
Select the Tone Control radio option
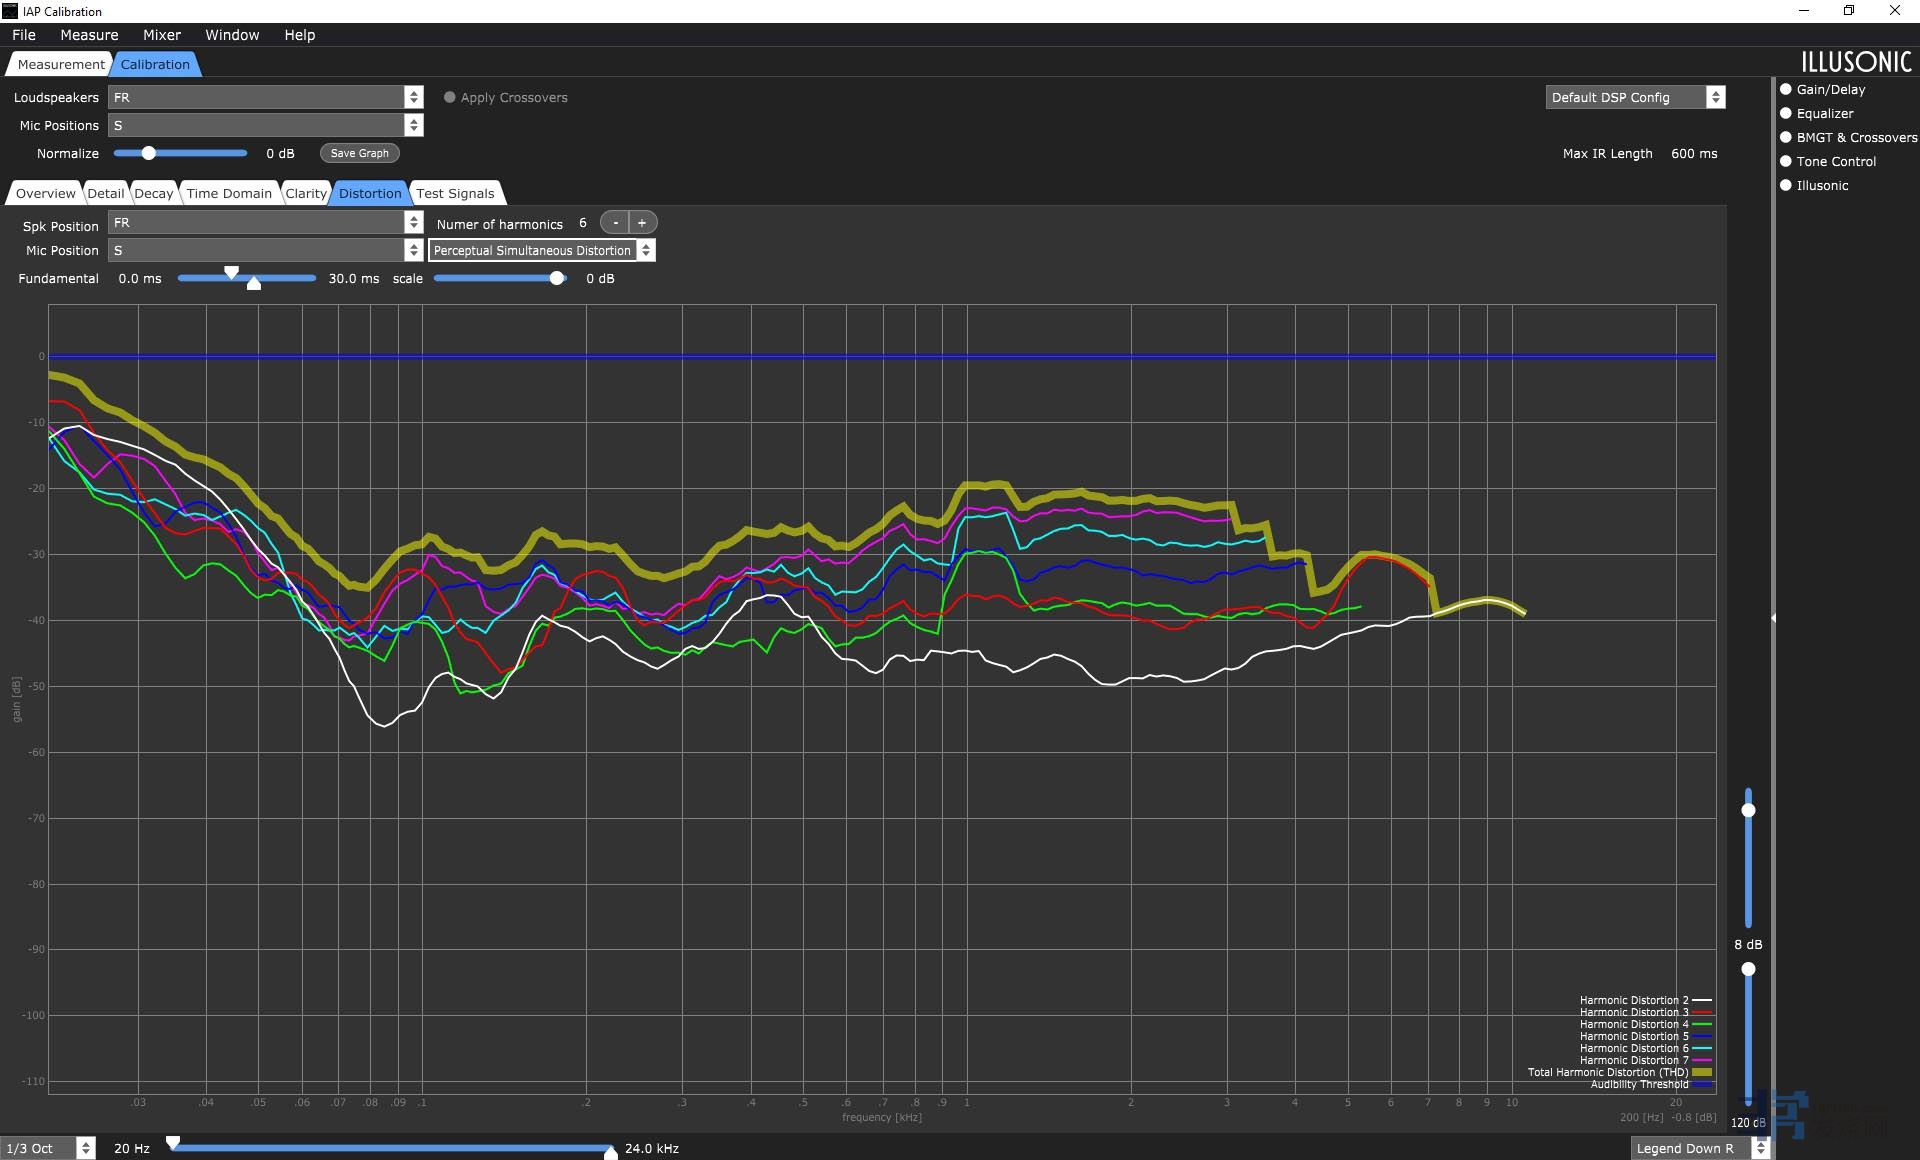1786,161
